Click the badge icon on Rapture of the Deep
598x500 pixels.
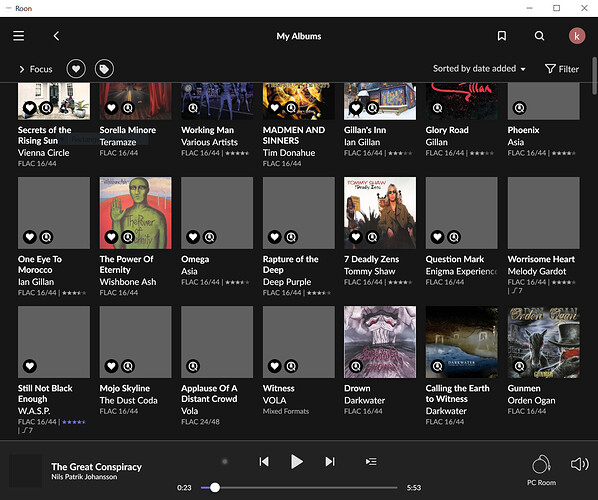click(291, 237)
